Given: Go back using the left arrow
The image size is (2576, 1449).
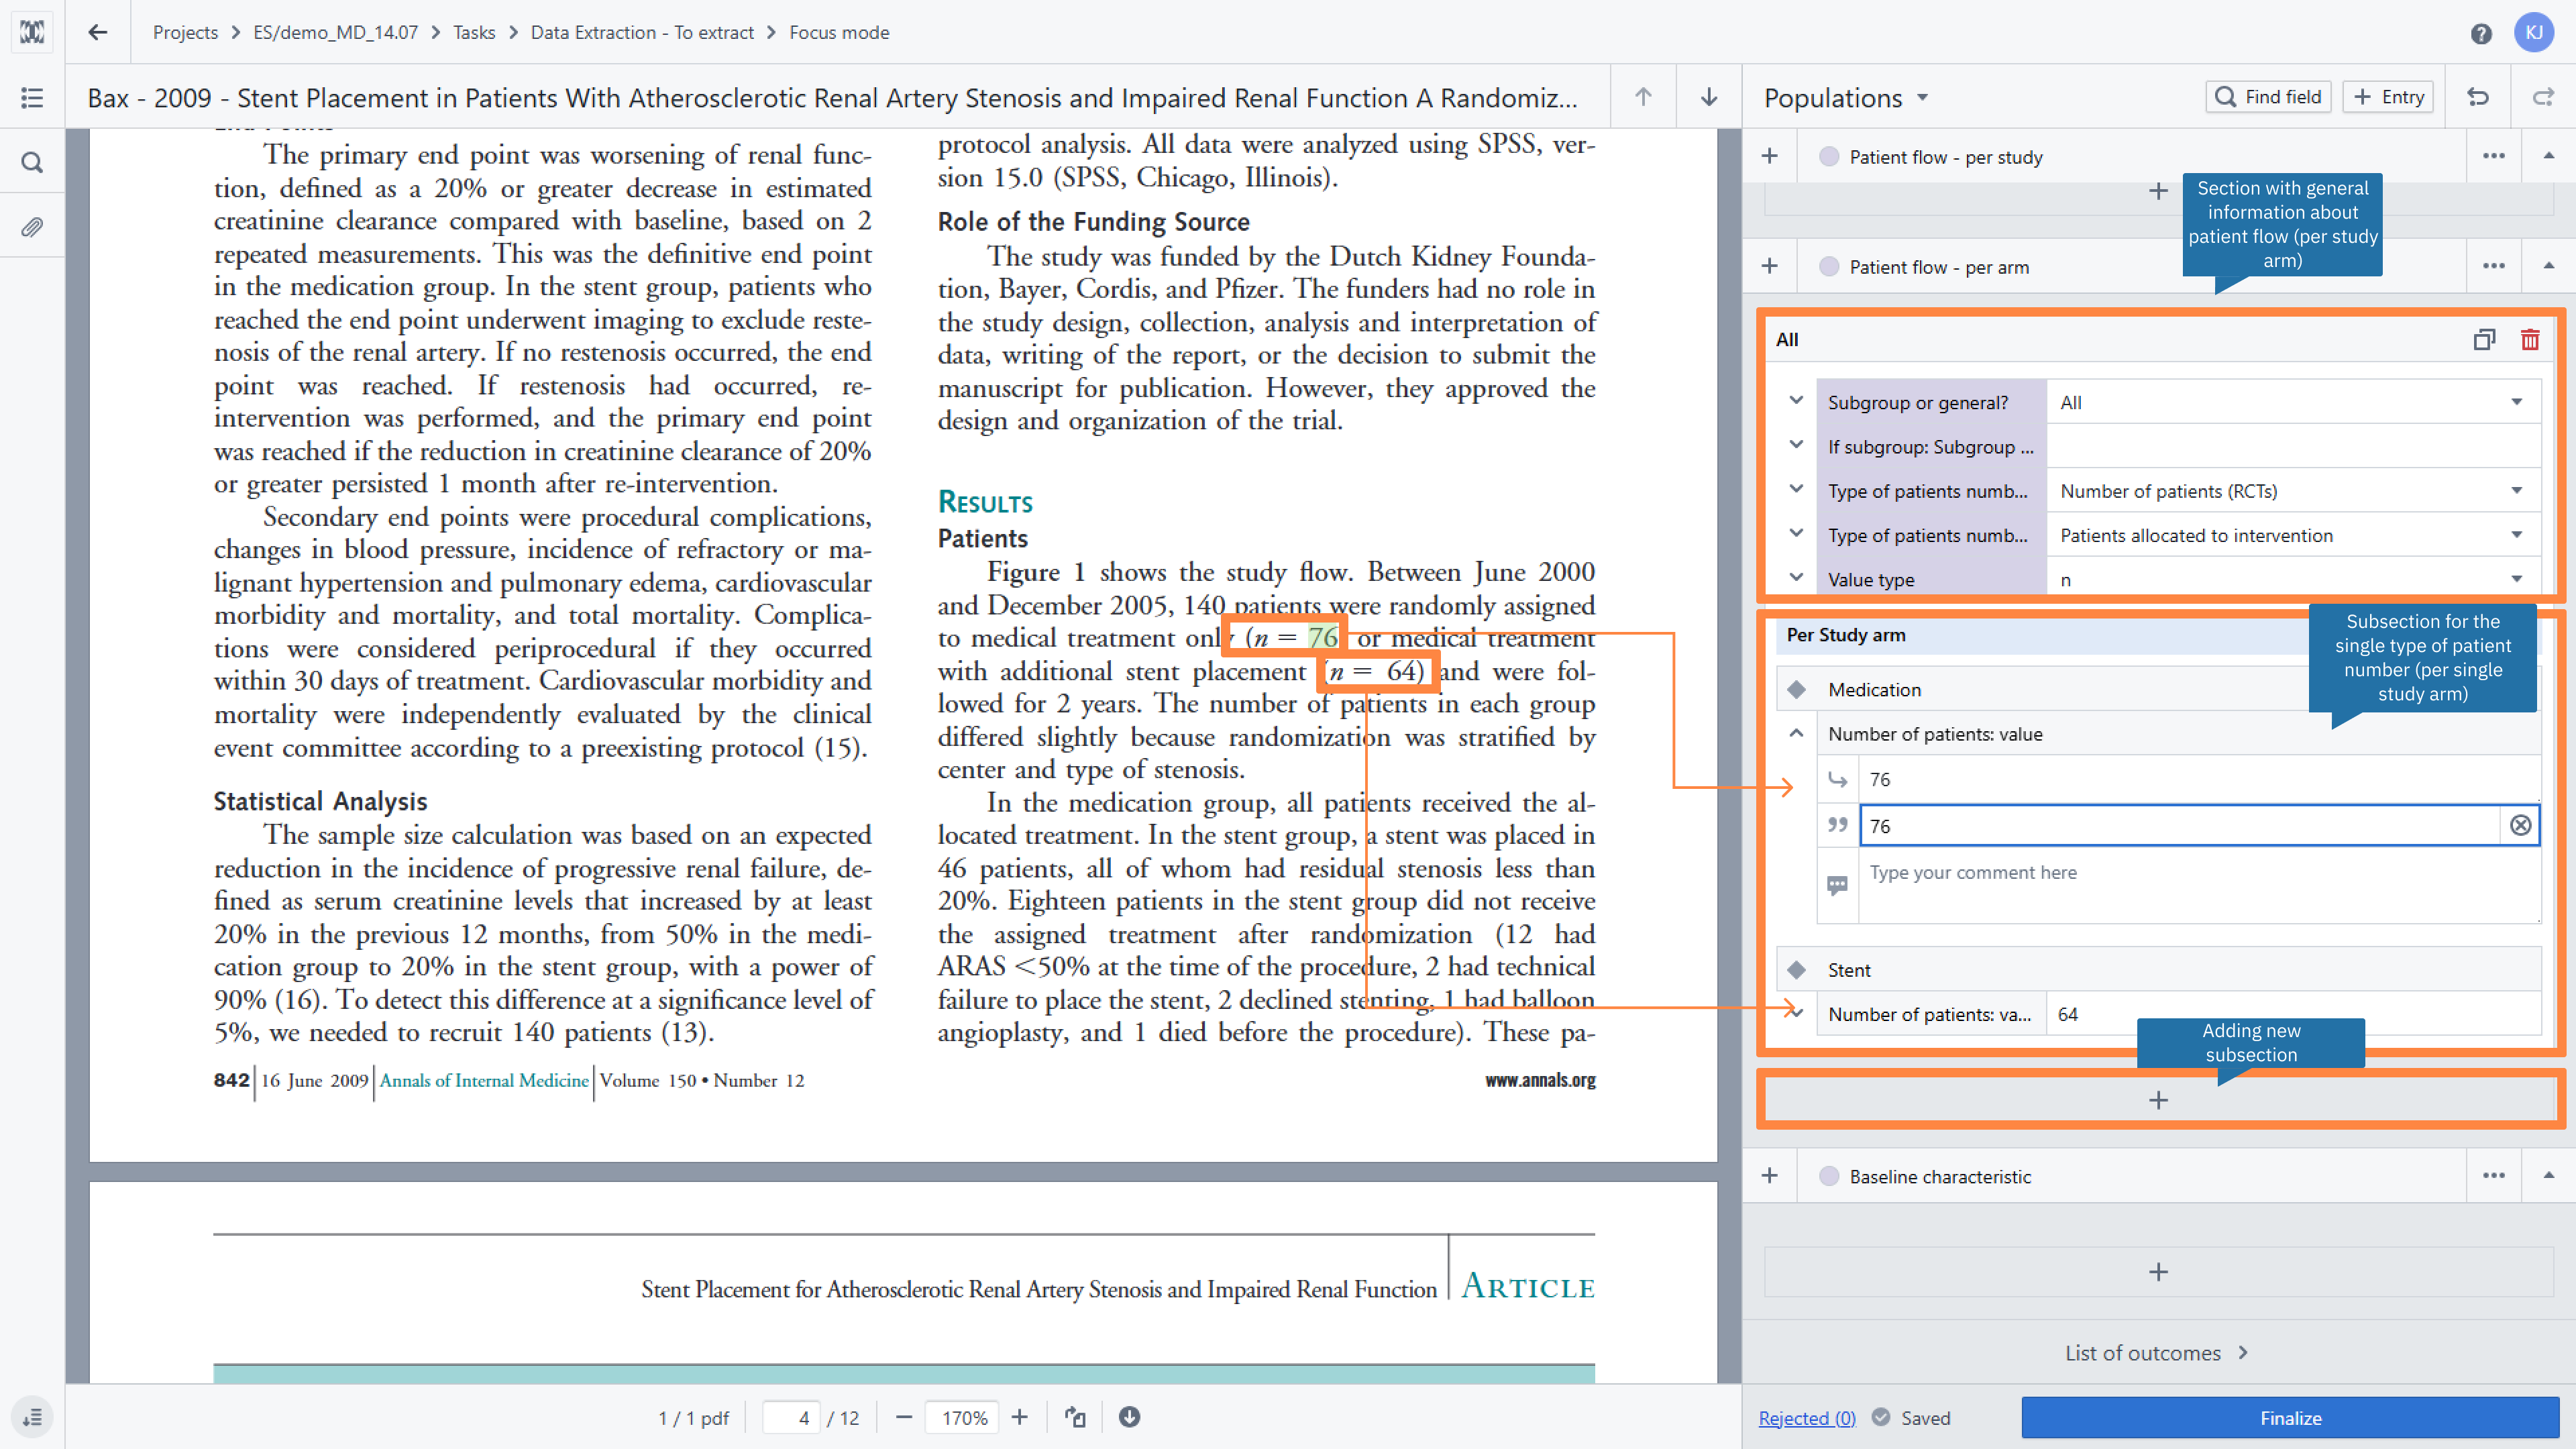Looking at the screenshot, I should click(x=97, y=32).
